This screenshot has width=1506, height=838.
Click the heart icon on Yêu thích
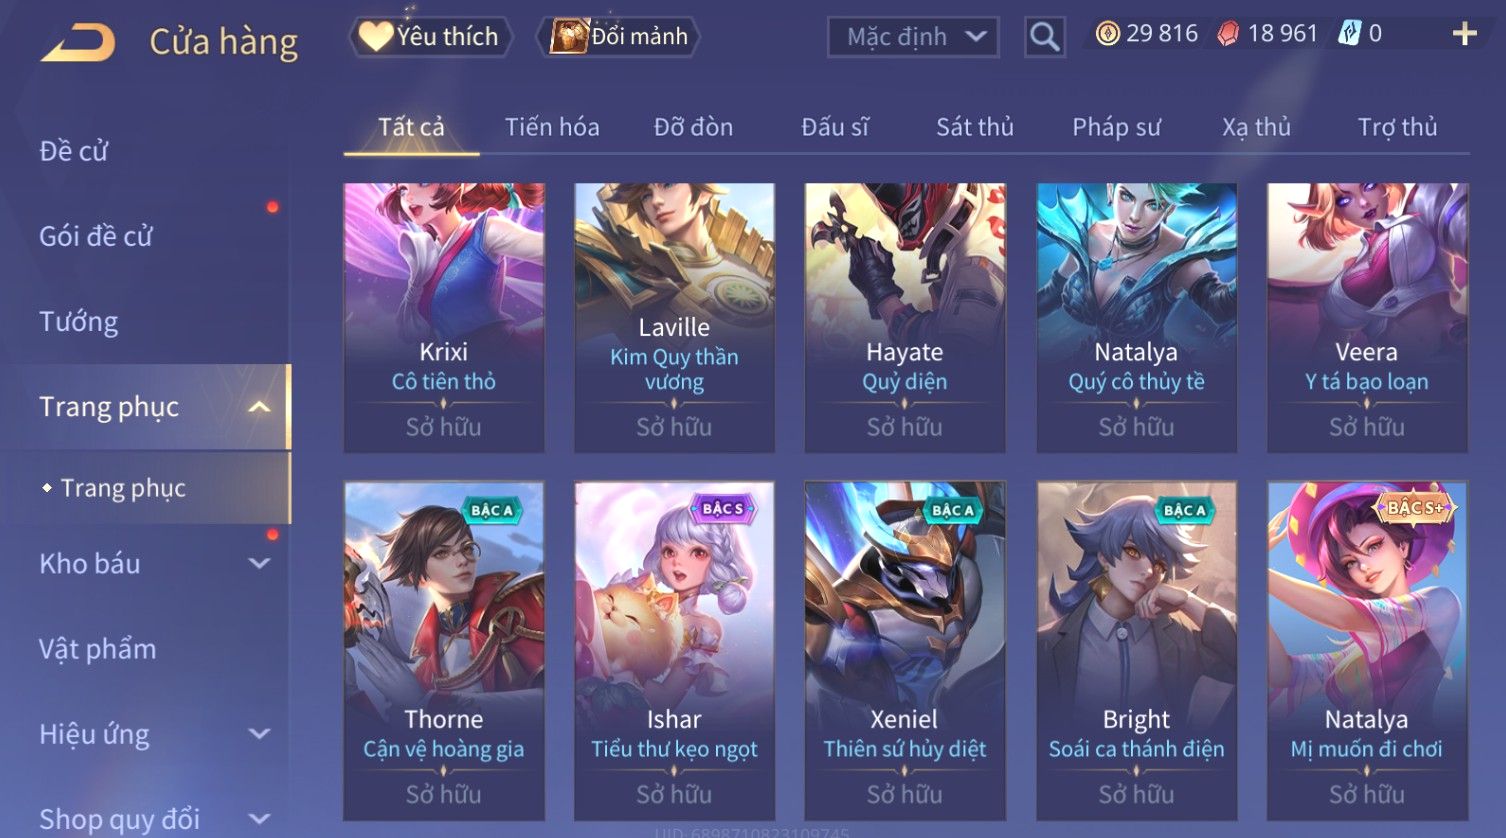pyautogui.click(x=376, y=37)
